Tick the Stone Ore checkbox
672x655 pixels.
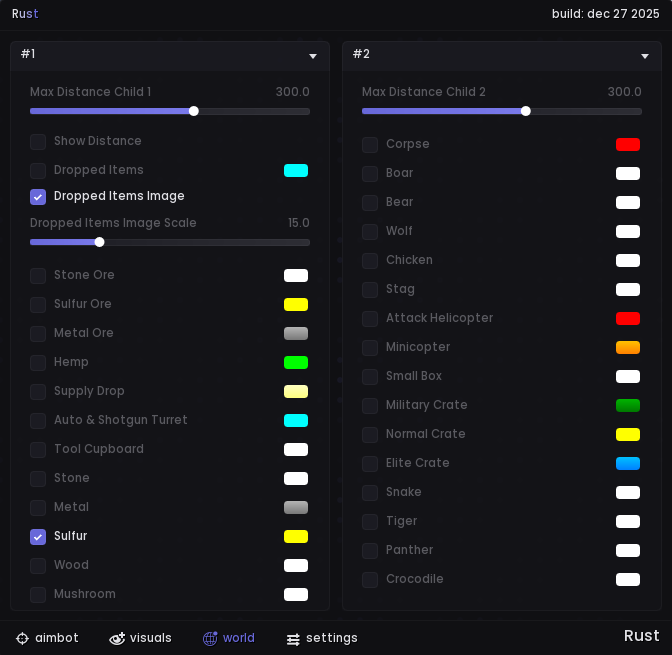[x=38, y=276]
